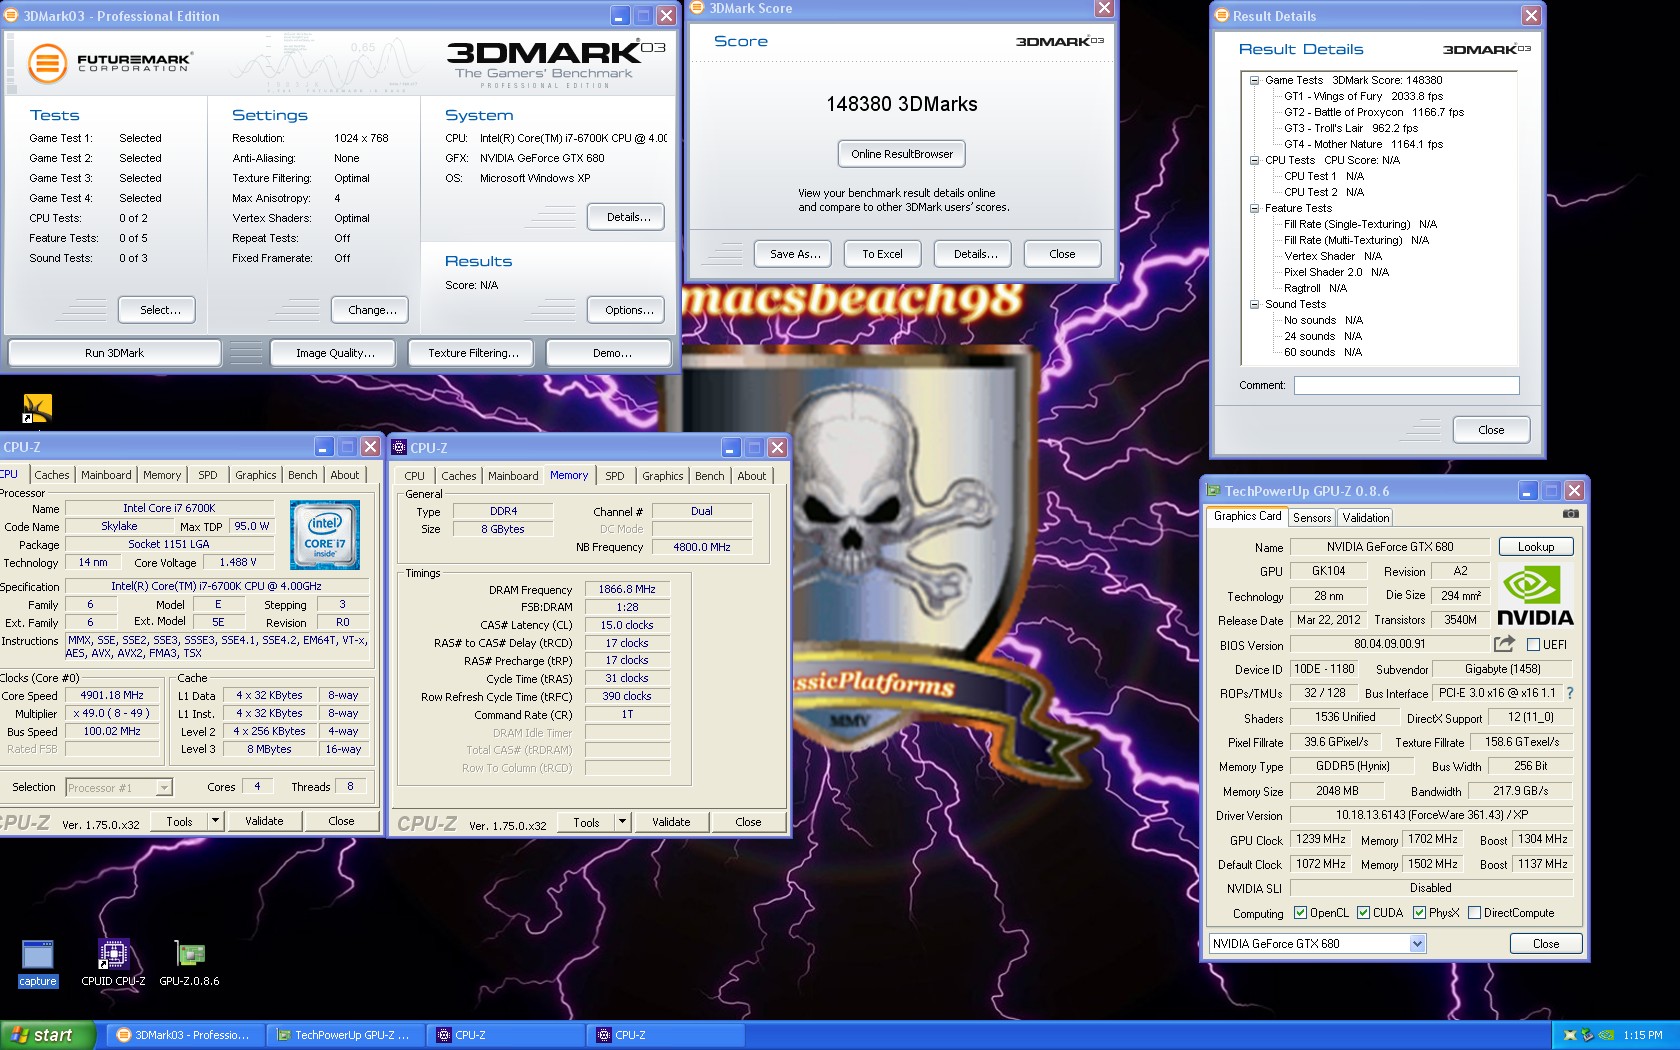Collapse the Game Tests tree node
This screenshot has width=1680, height=1050.
[1254, 80]
